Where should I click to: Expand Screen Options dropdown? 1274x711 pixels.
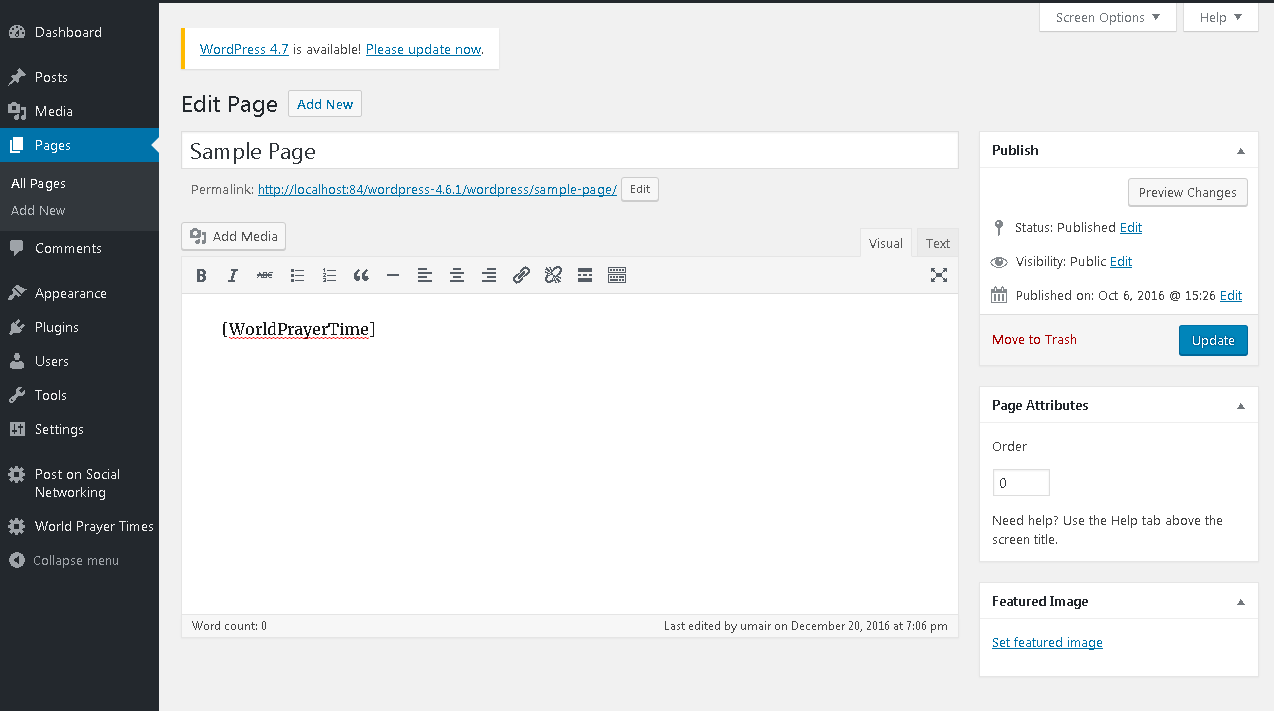1108,17
